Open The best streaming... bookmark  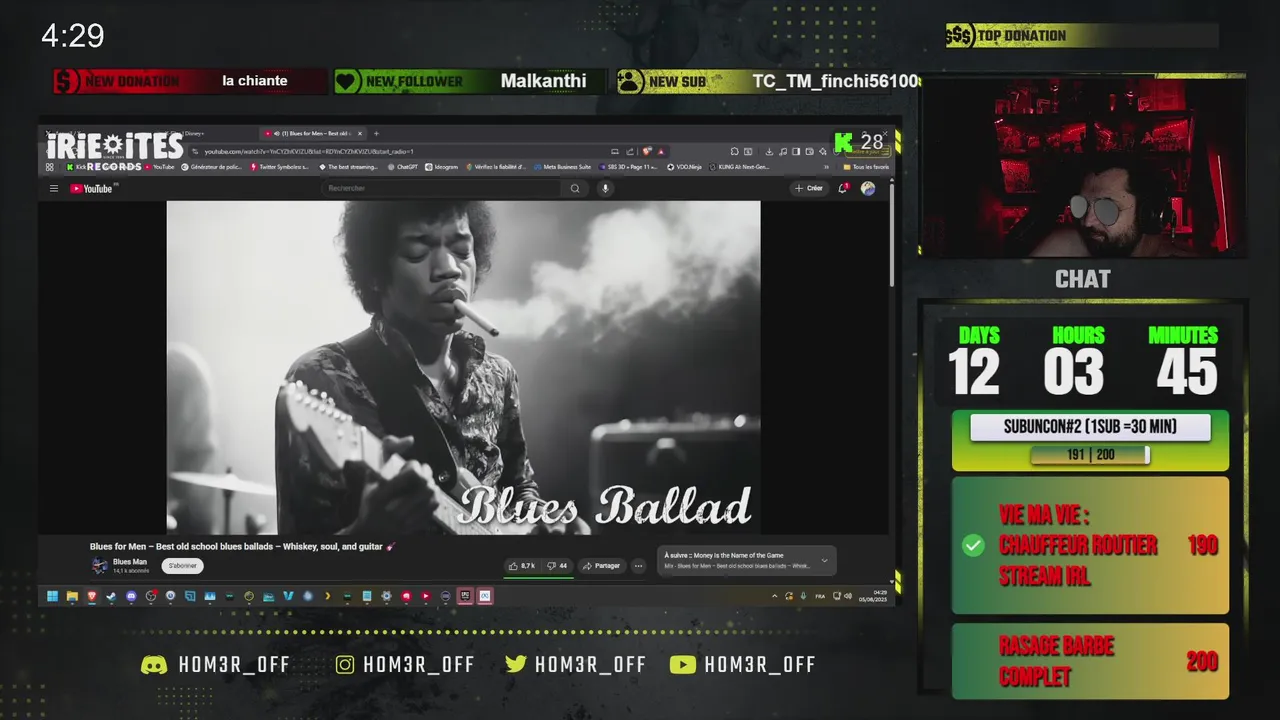(348, 167)
